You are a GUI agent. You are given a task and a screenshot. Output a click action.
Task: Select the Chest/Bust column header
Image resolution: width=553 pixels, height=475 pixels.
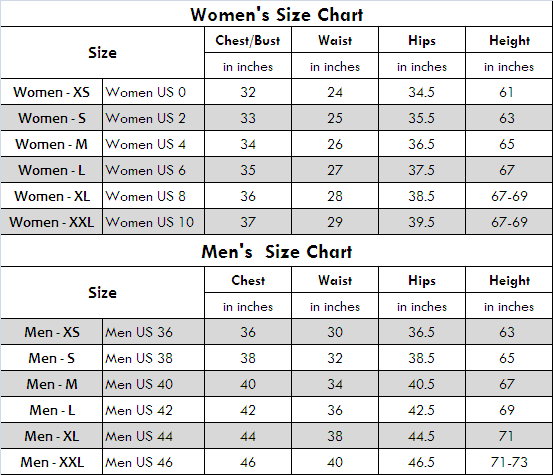click(248, 41)
